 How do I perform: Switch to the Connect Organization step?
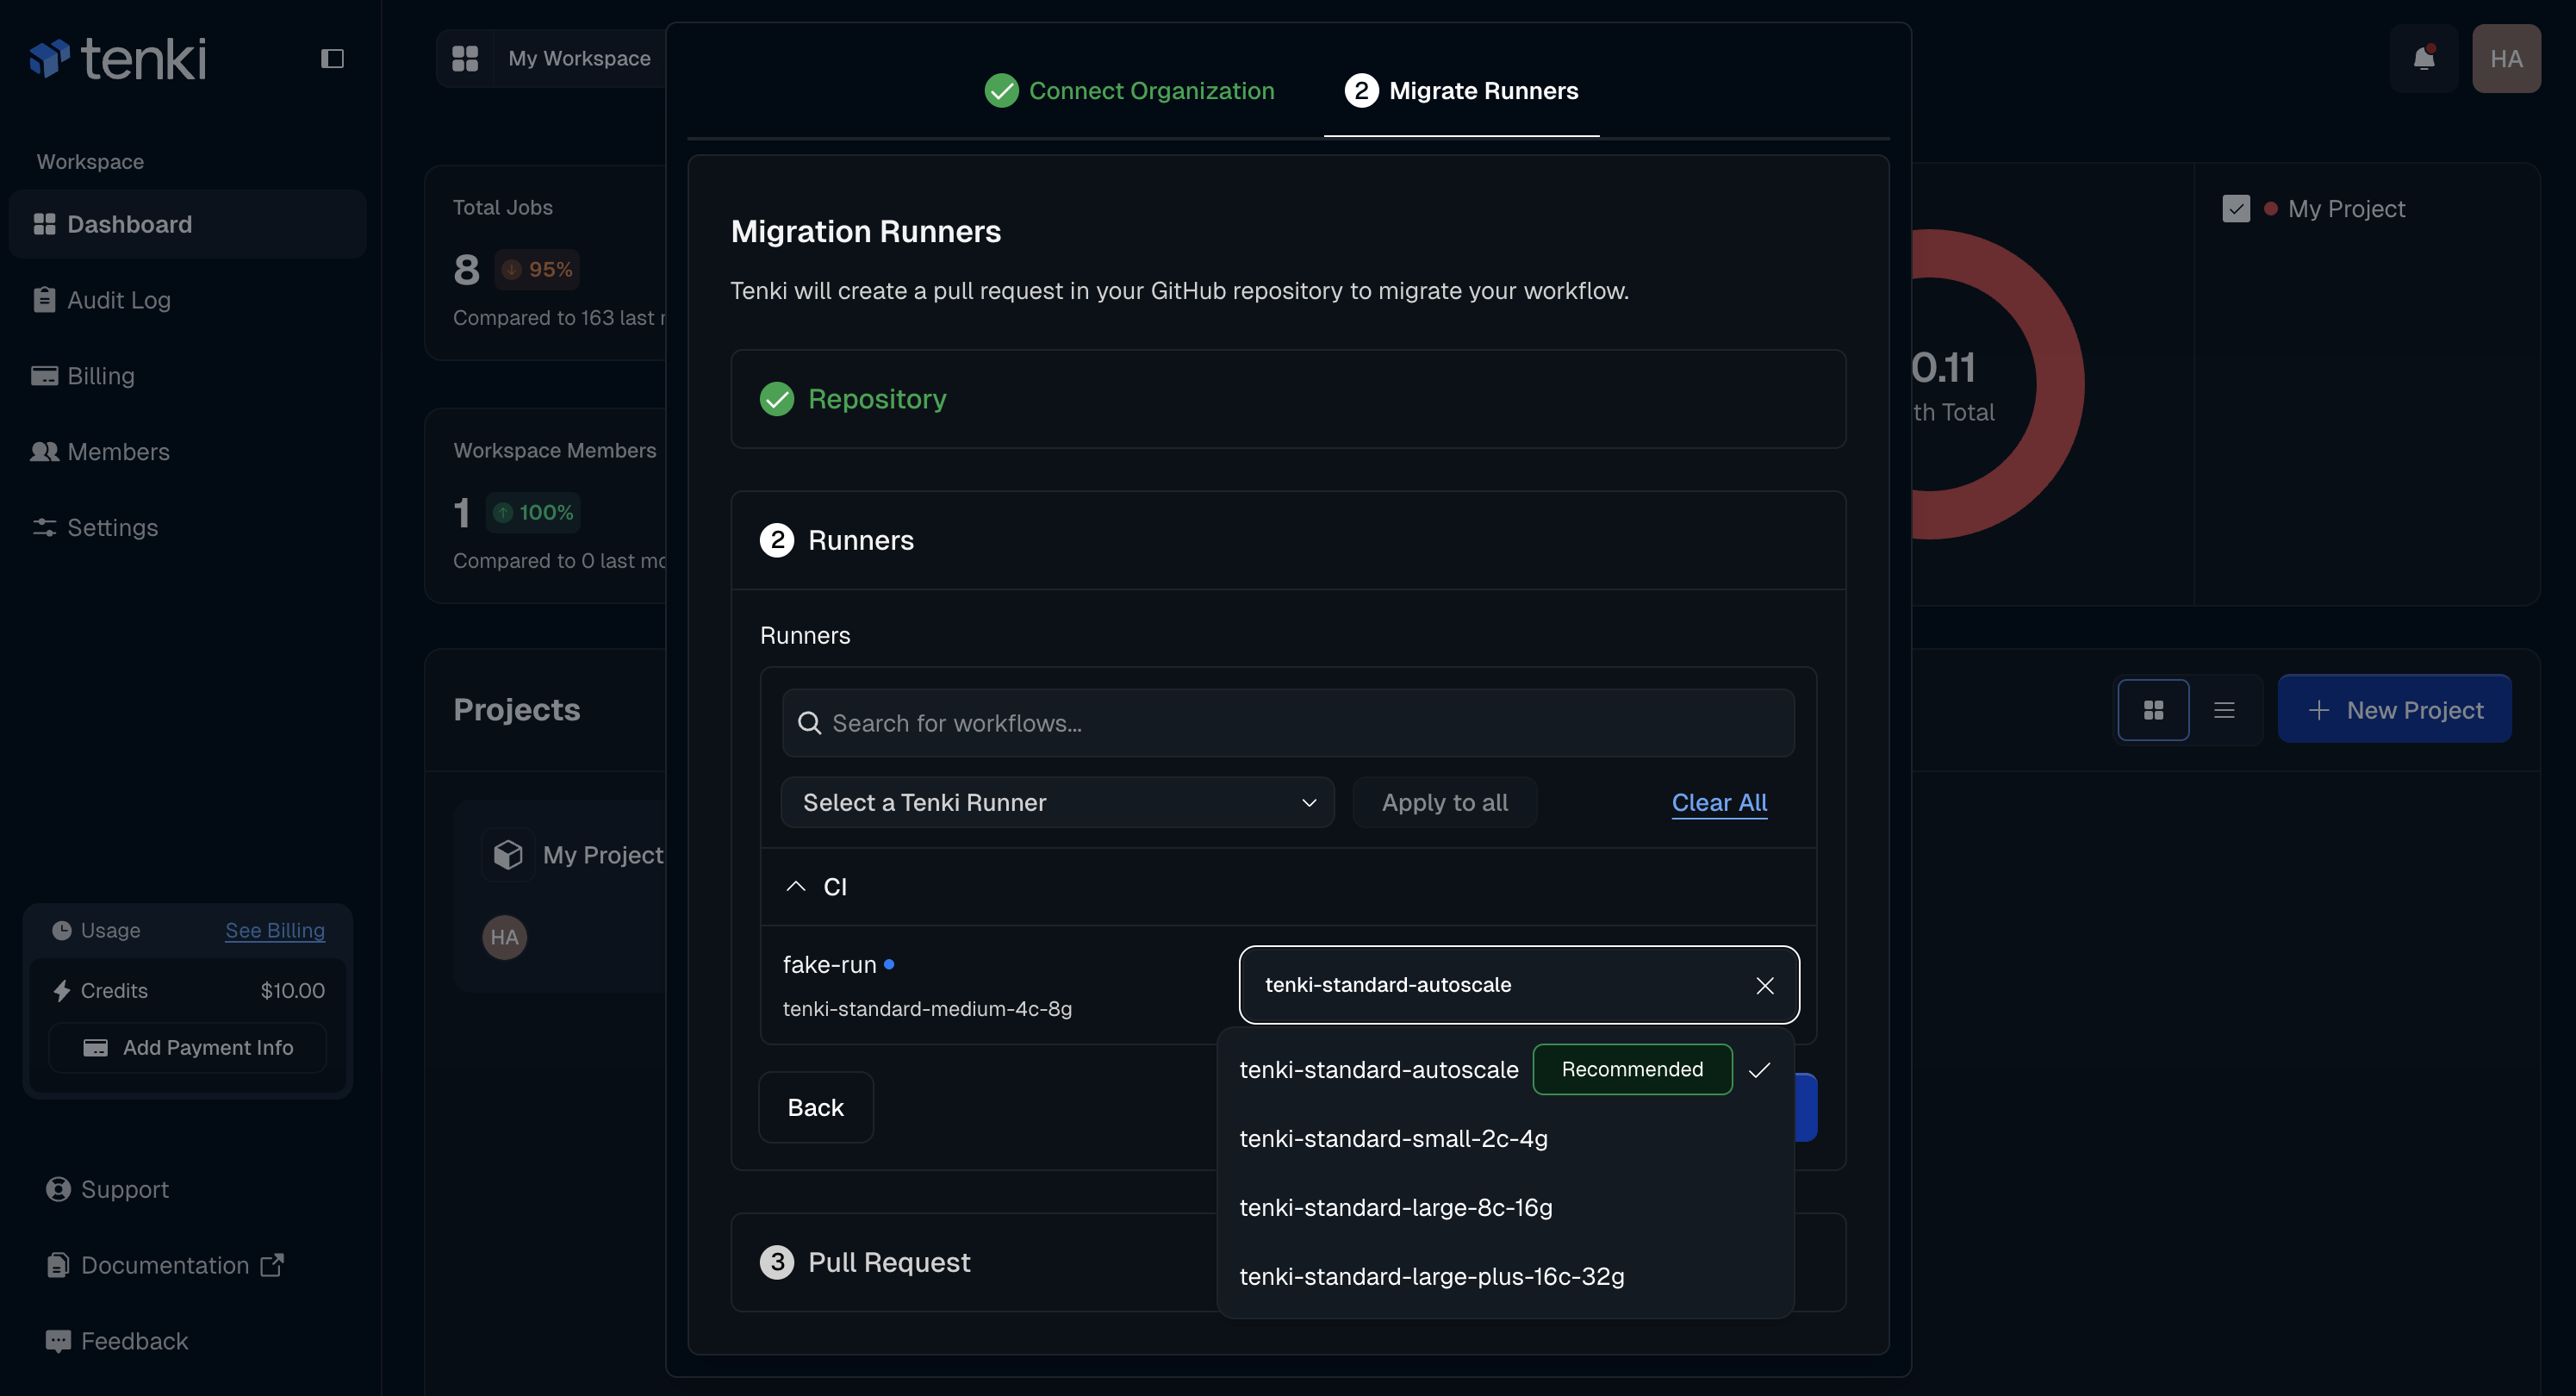coord(1129,91)
